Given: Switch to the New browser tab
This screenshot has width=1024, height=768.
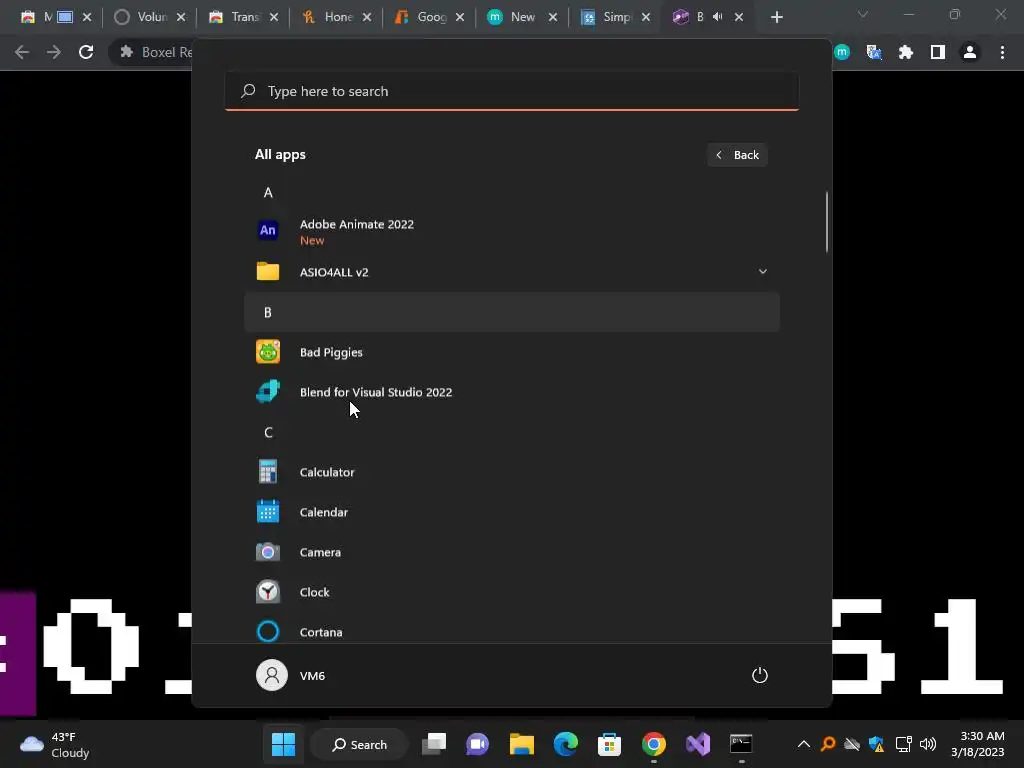Looking at the screenshot, I should coord(522,17).
